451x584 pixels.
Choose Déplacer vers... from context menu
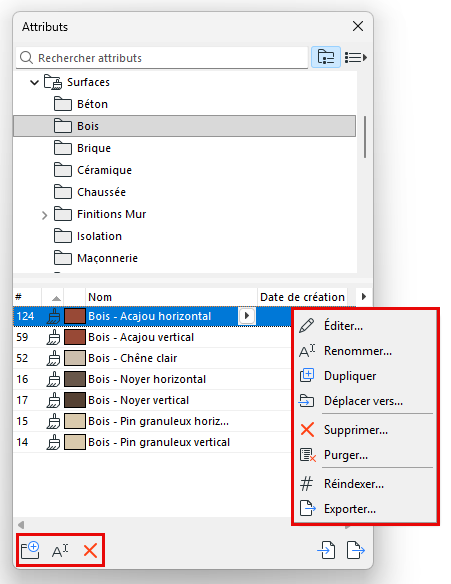365,401
